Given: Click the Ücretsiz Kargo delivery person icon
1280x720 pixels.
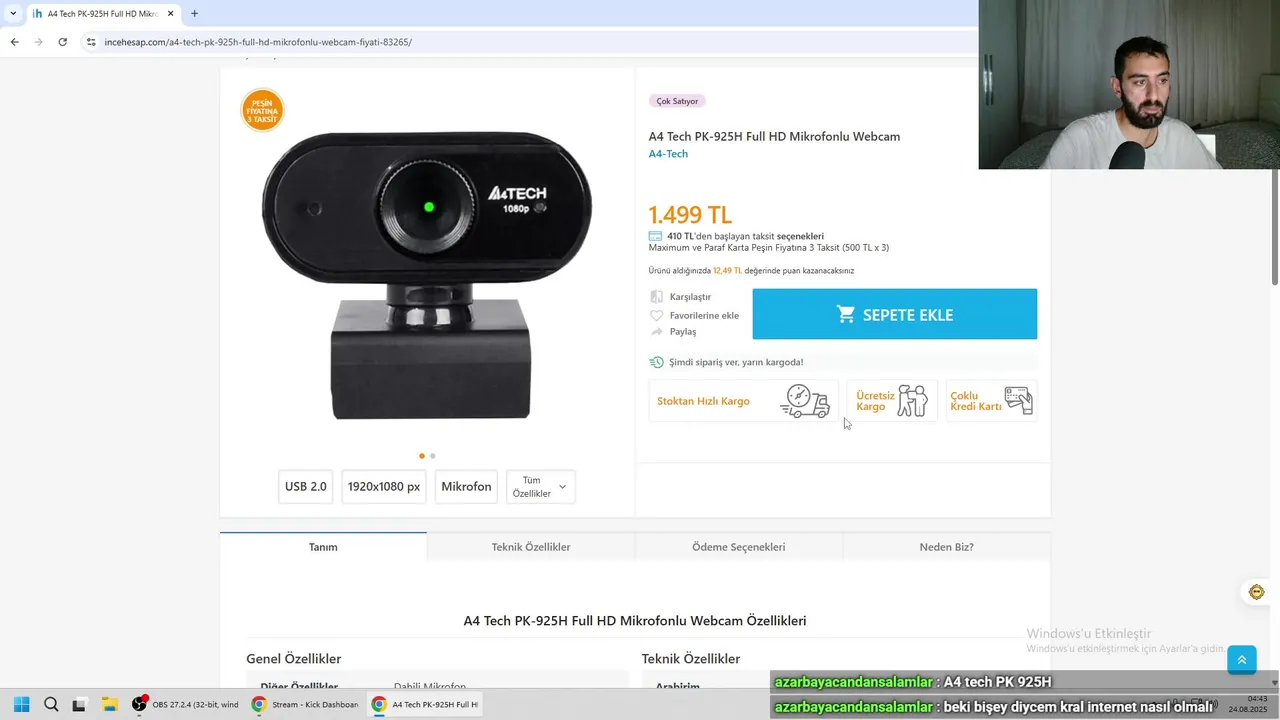Looking at the screenshot, I should click(x=912, y=401).
